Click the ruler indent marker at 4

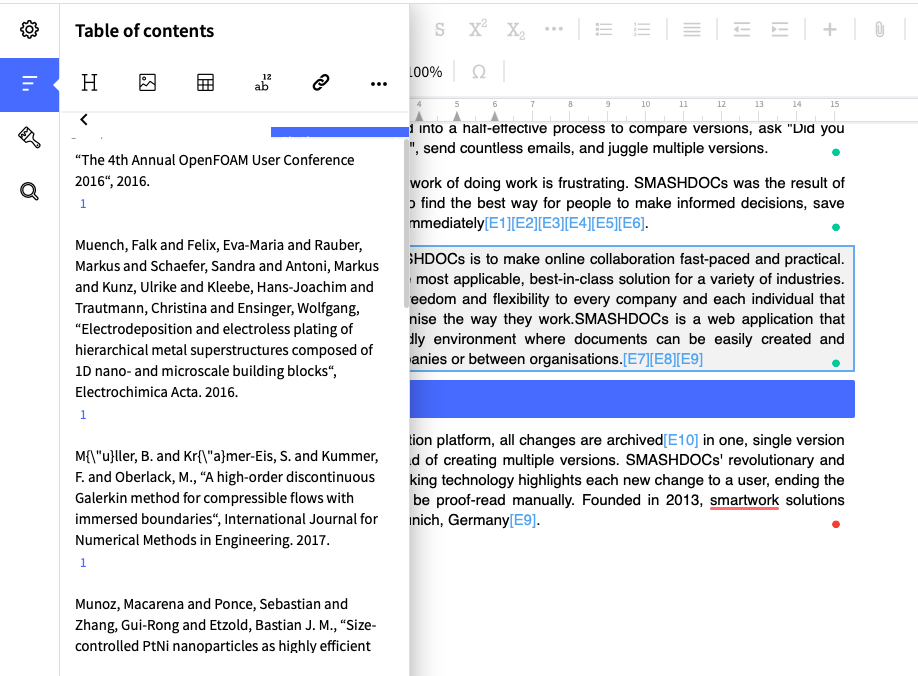(419, 116)
